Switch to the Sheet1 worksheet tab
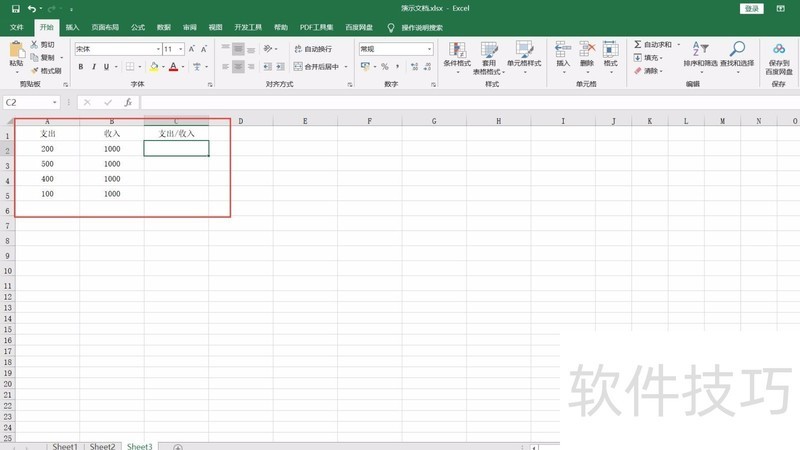Viewport: 800px width, 450px height. (65, 446)
